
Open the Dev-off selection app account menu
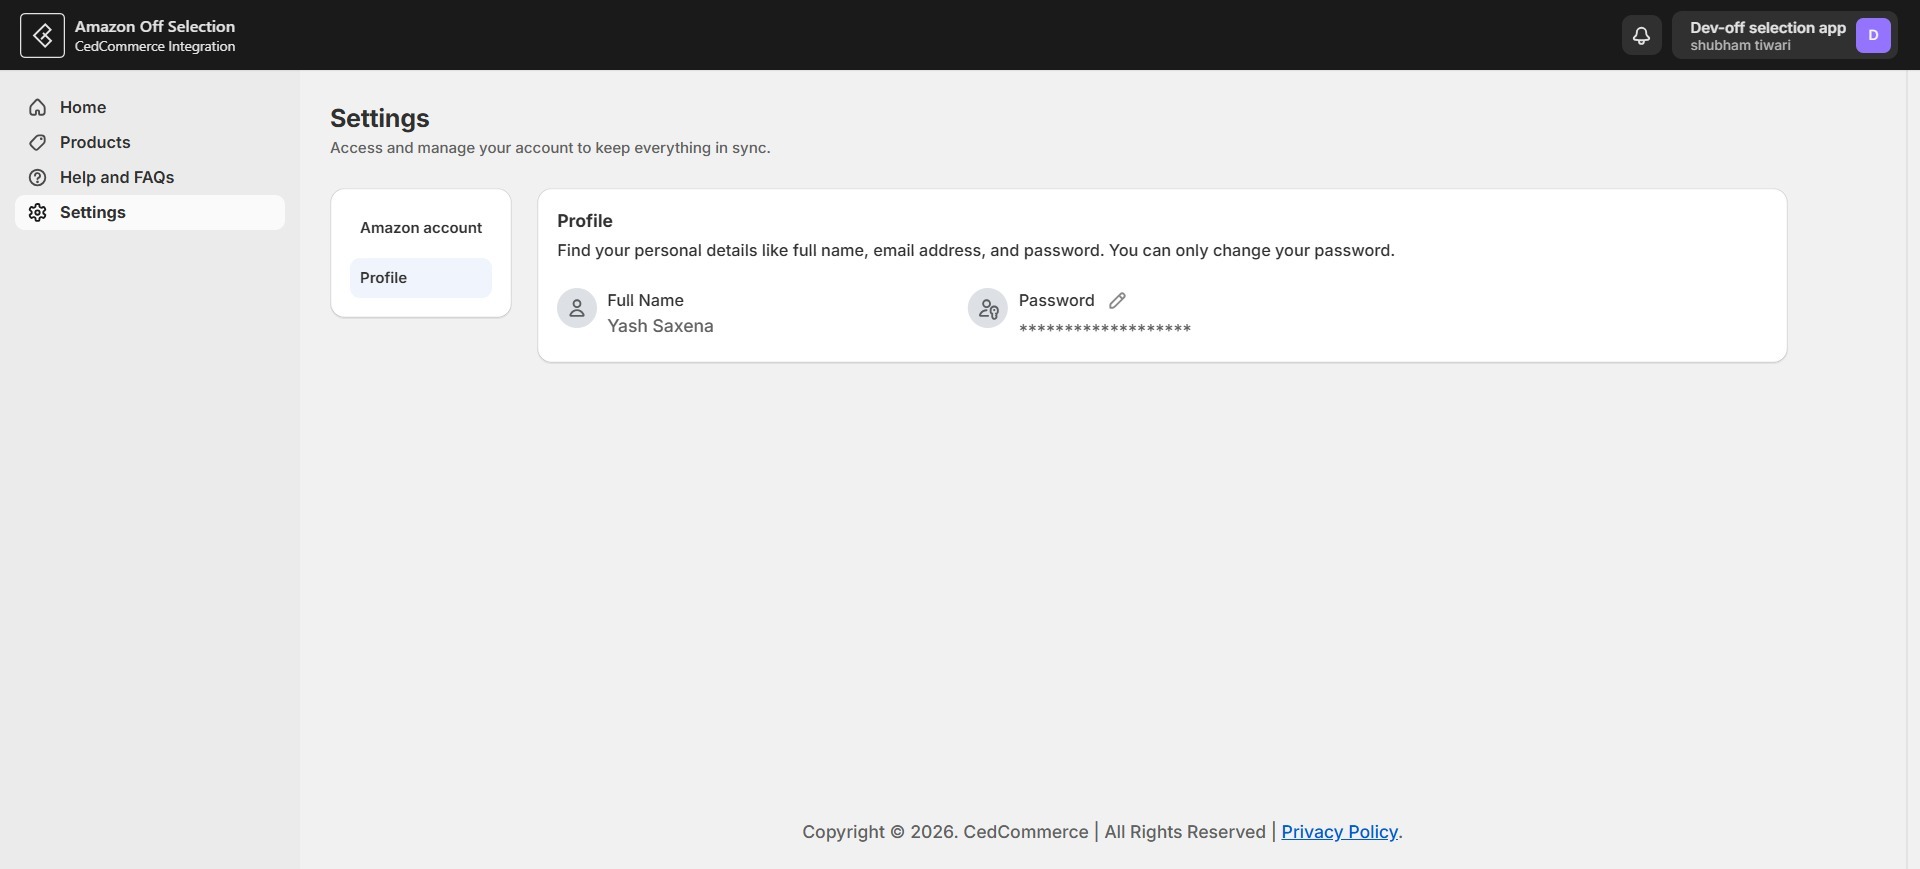(x=1784, y=35)
